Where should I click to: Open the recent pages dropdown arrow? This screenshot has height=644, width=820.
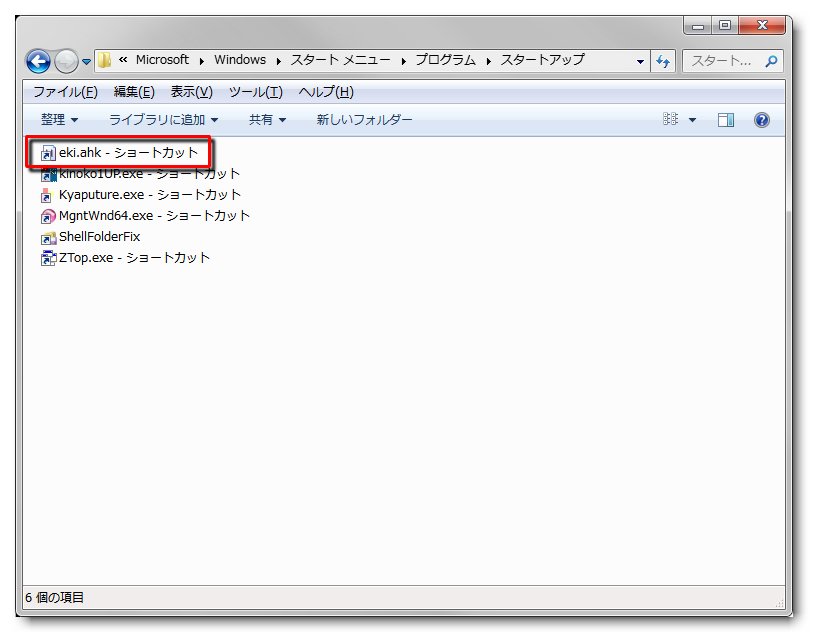86,62
